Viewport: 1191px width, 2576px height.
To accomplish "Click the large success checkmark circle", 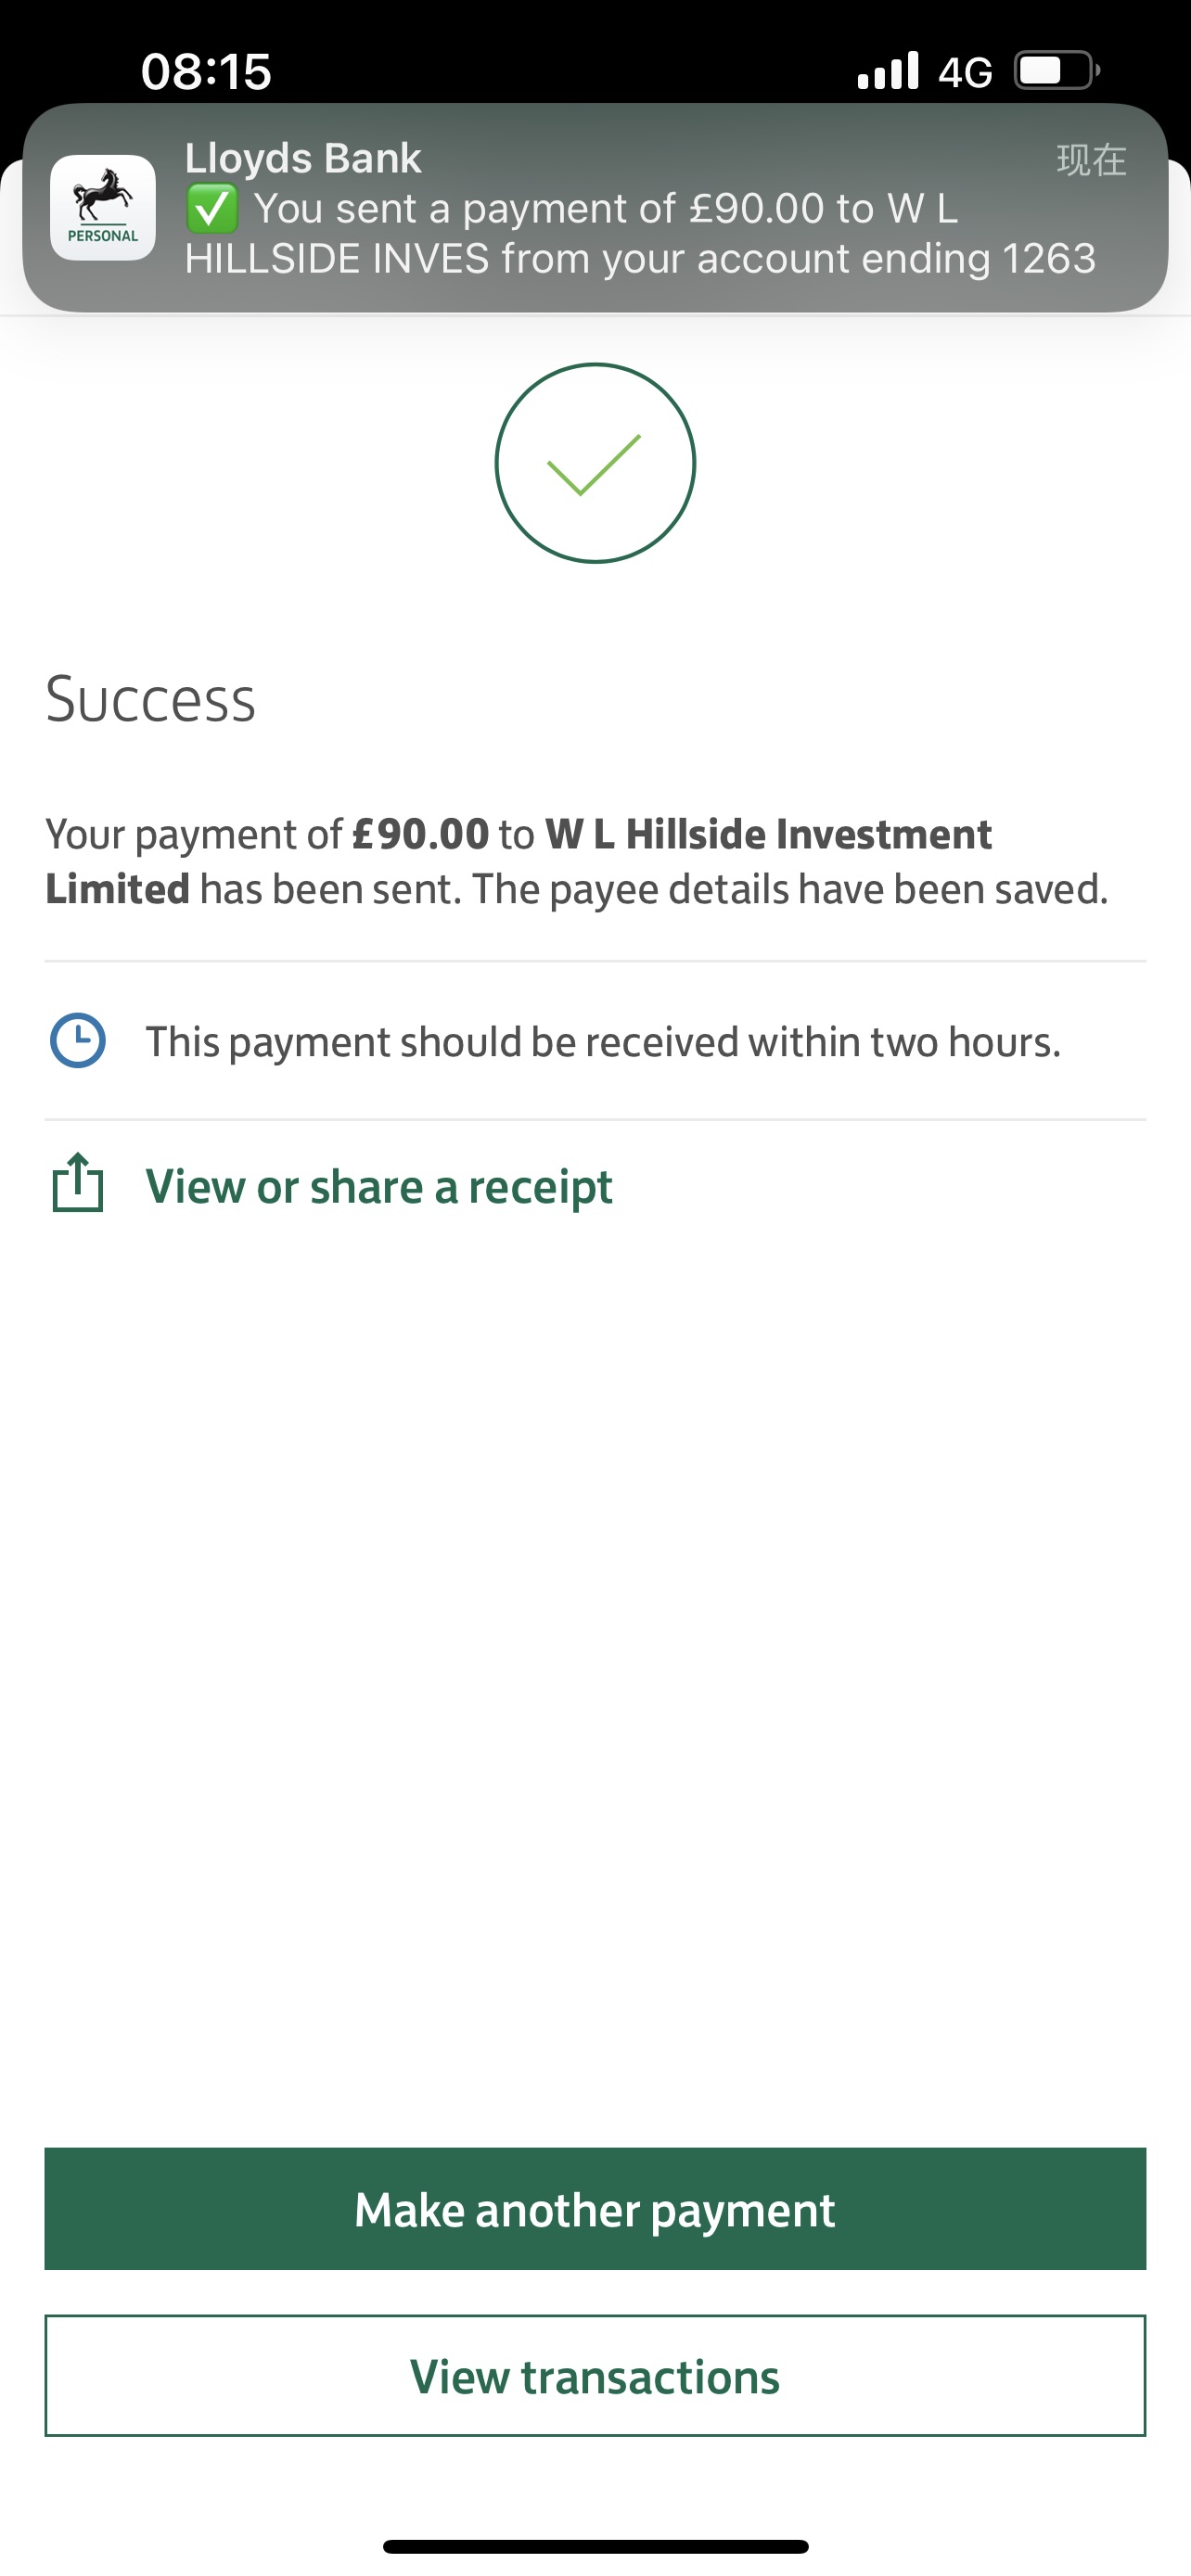I will point(595,463).
